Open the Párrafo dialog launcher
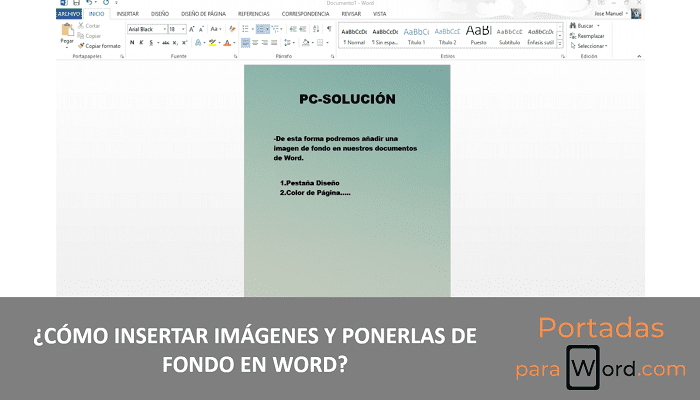The height and width of the screenshot is (400, 700). pos(333,57)
